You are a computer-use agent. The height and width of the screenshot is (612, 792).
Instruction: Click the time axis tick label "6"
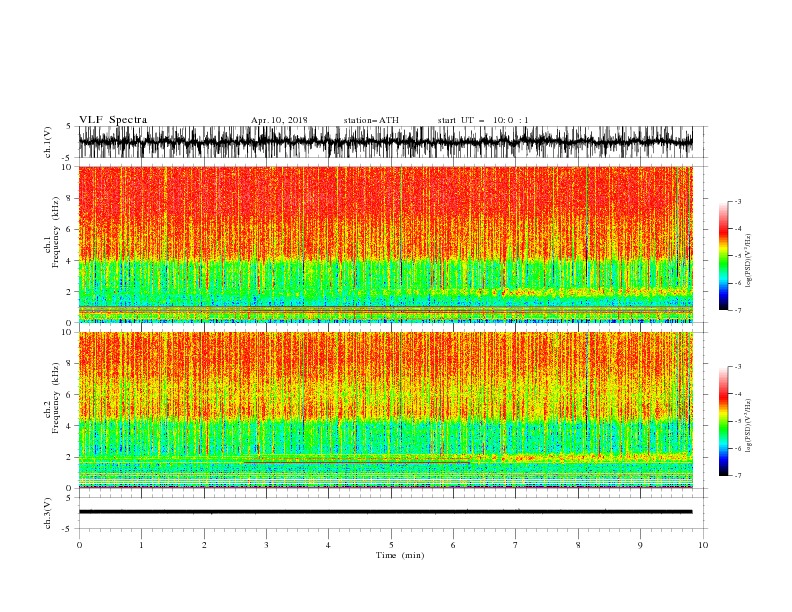coord(453,545)
